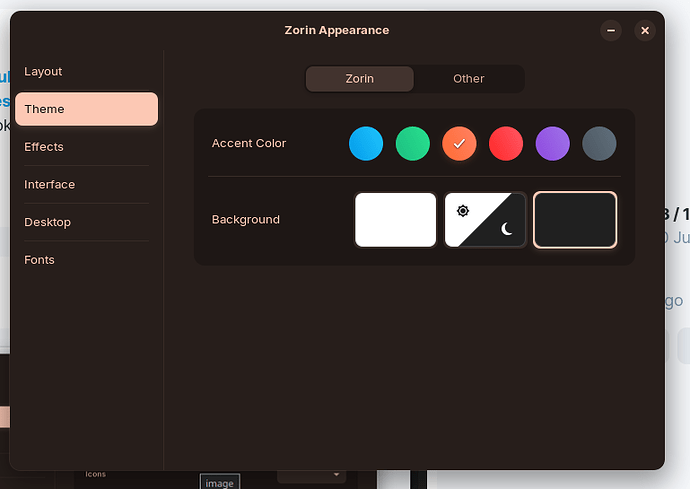
Task: Choose the red accent color
Action: click(506, 143)
